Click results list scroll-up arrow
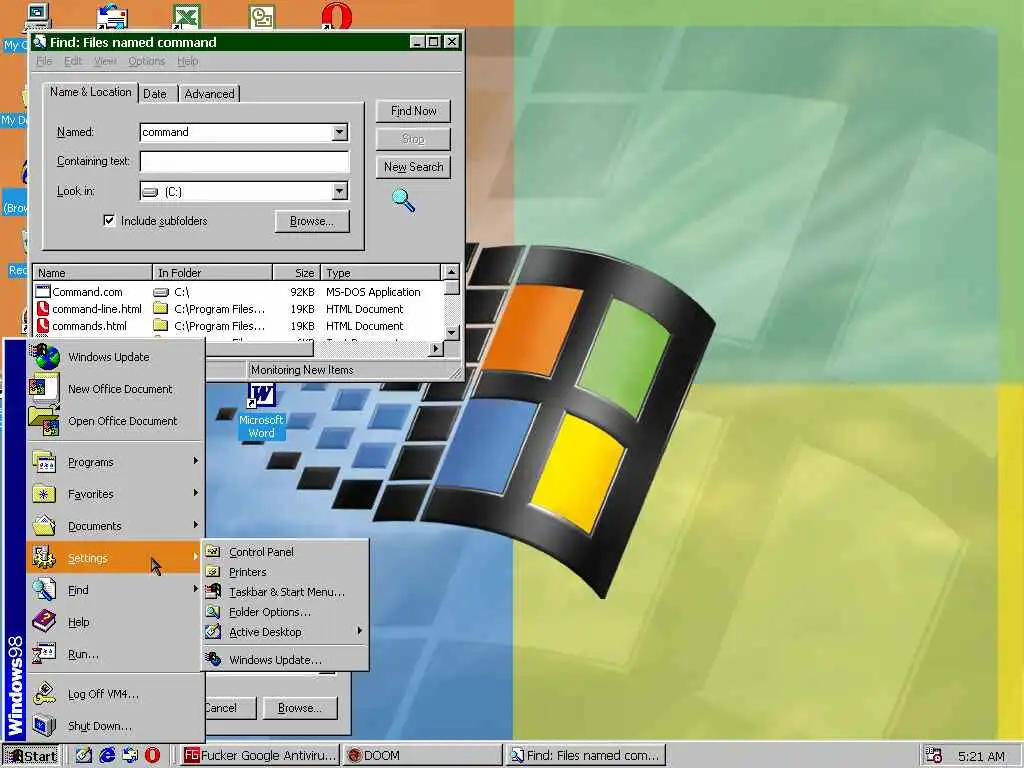Viewport: 1024px width, 768px height. click(x=451, y=272)
